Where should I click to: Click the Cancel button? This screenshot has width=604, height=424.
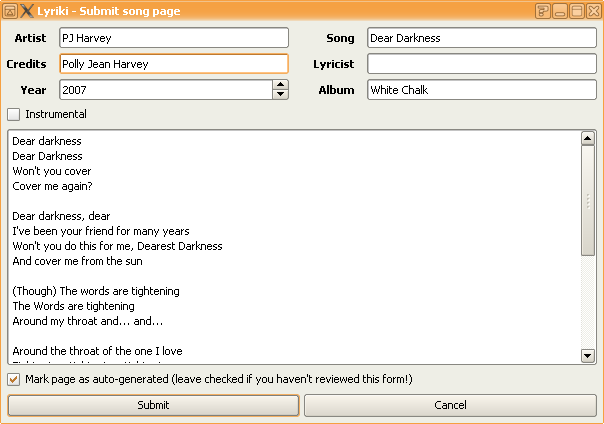pyautogui.click(x=450, y=405)
